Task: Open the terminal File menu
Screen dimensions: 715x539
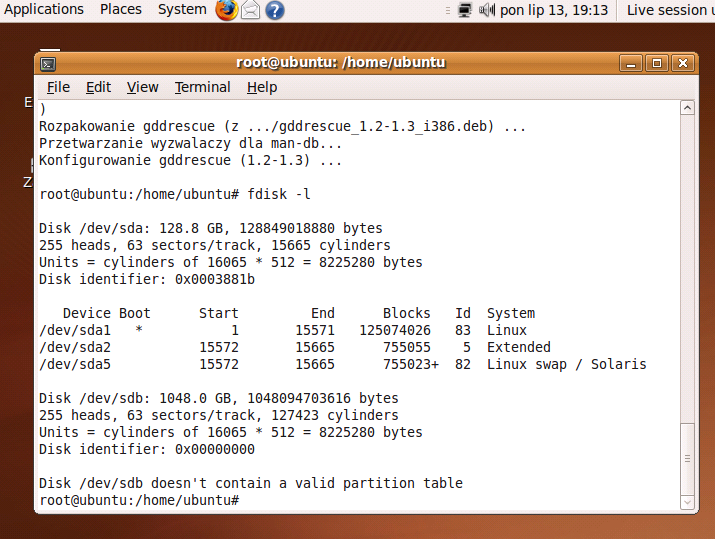Action: [x=58, y=87]
